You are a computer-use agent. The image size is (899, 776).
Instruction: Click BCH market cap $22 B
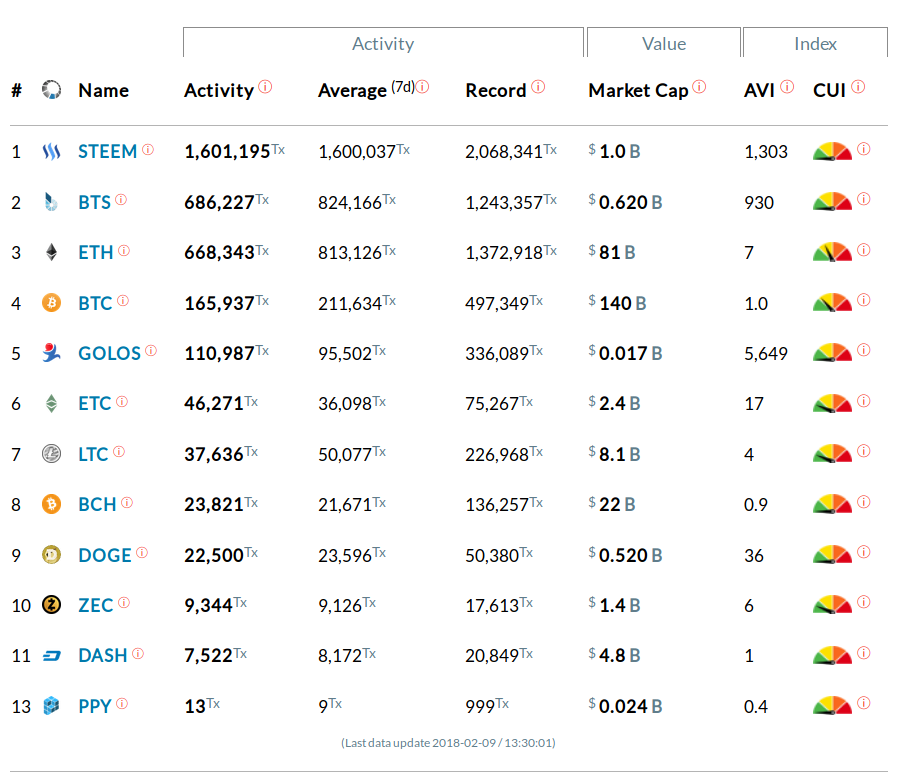612,504
